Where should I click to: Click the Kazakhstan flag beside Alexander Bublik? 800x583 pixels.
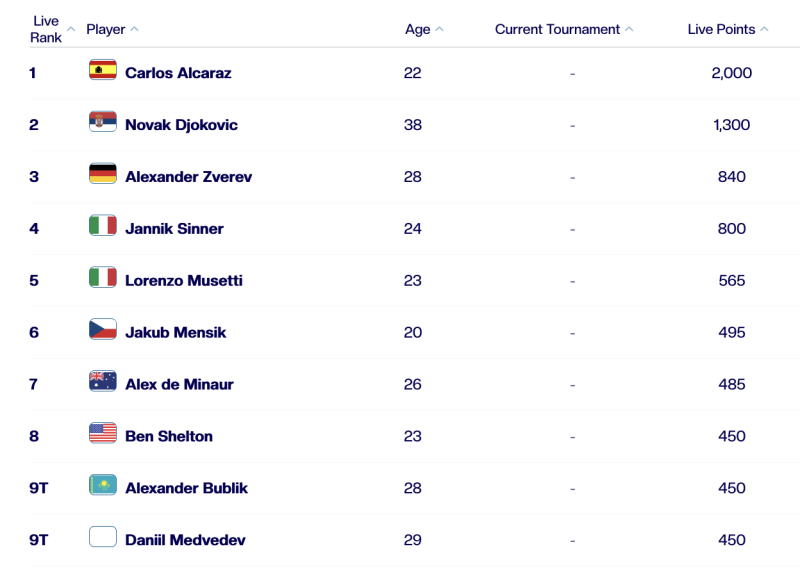103,487
